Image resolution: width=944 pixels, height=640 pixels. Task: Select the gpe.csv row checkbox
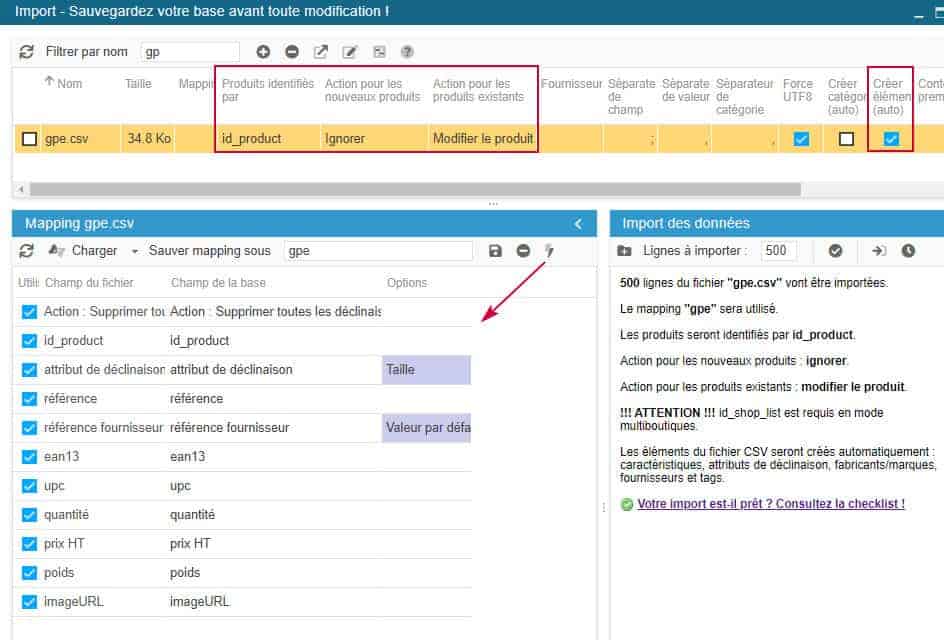coord(30,139)
